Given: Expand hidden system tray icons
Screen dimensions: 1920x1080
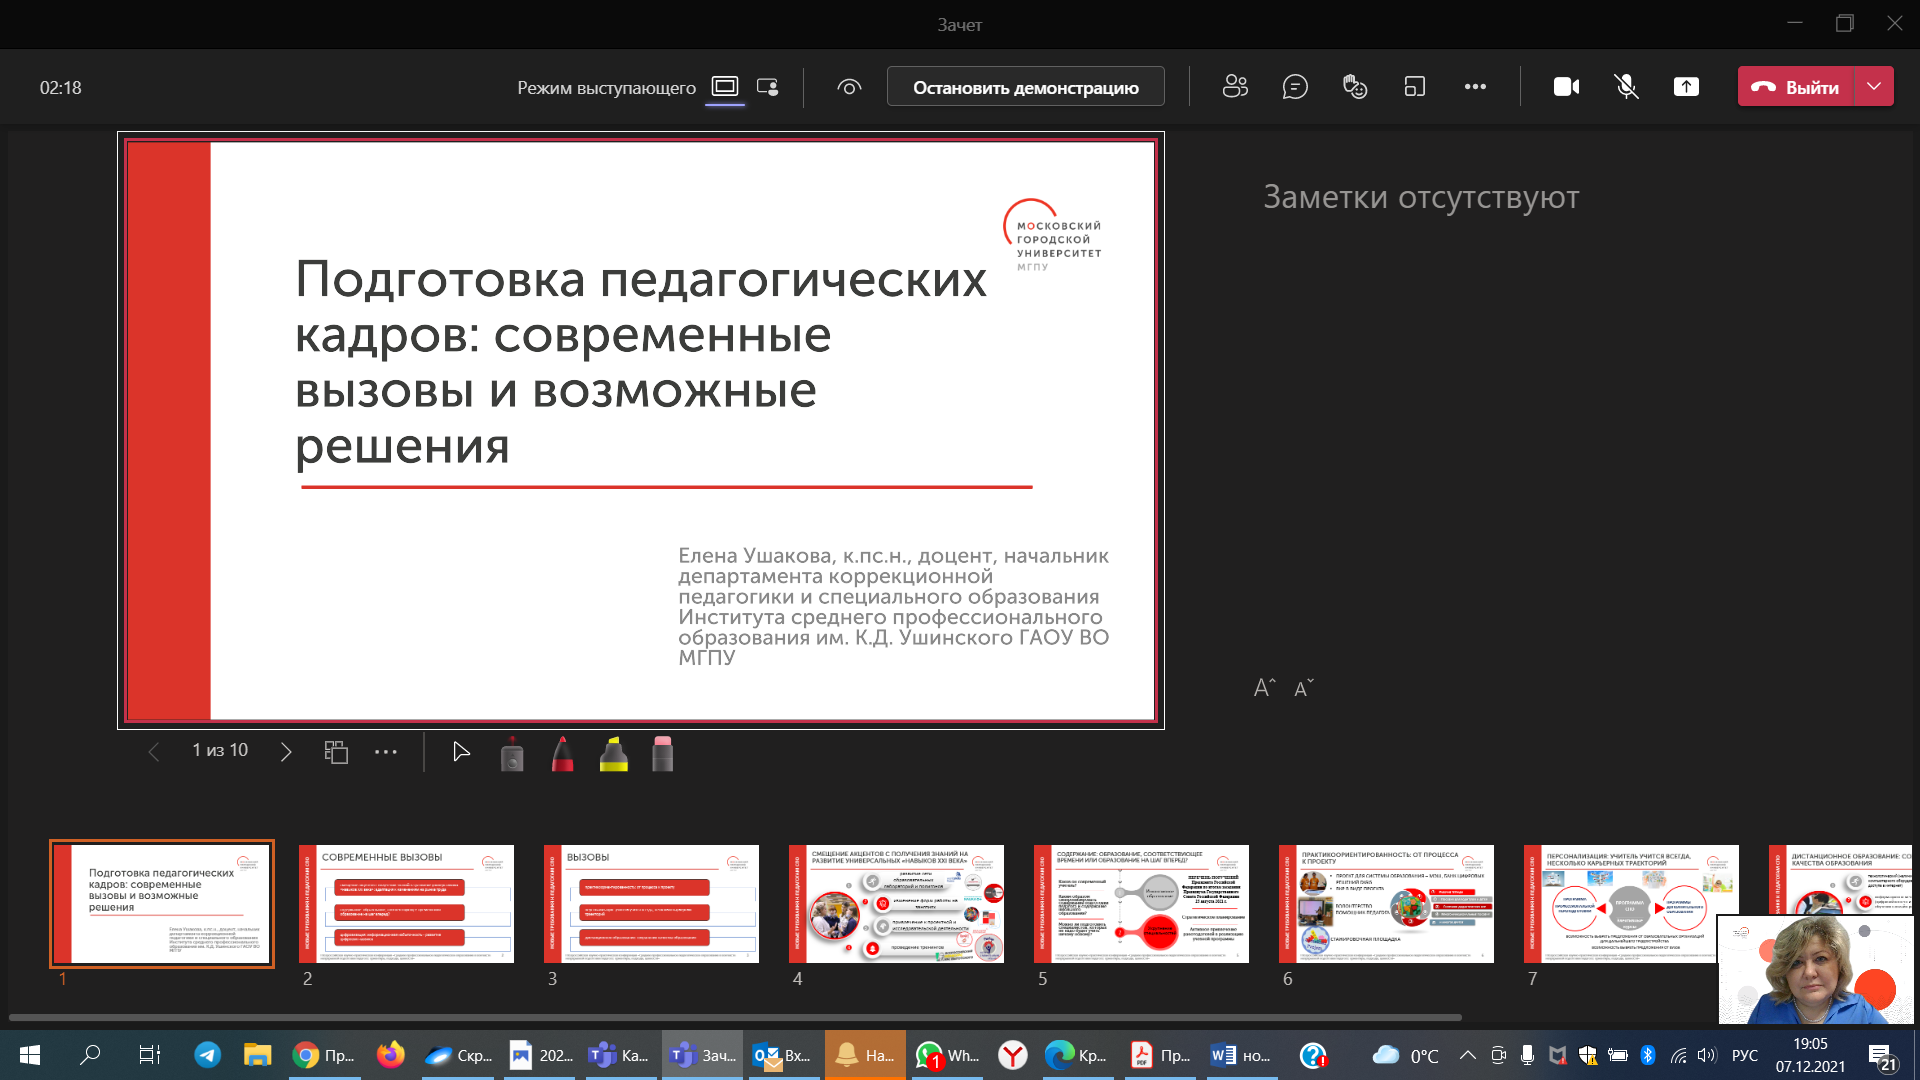Looking at the screenshot, I should [1468, 1055].
